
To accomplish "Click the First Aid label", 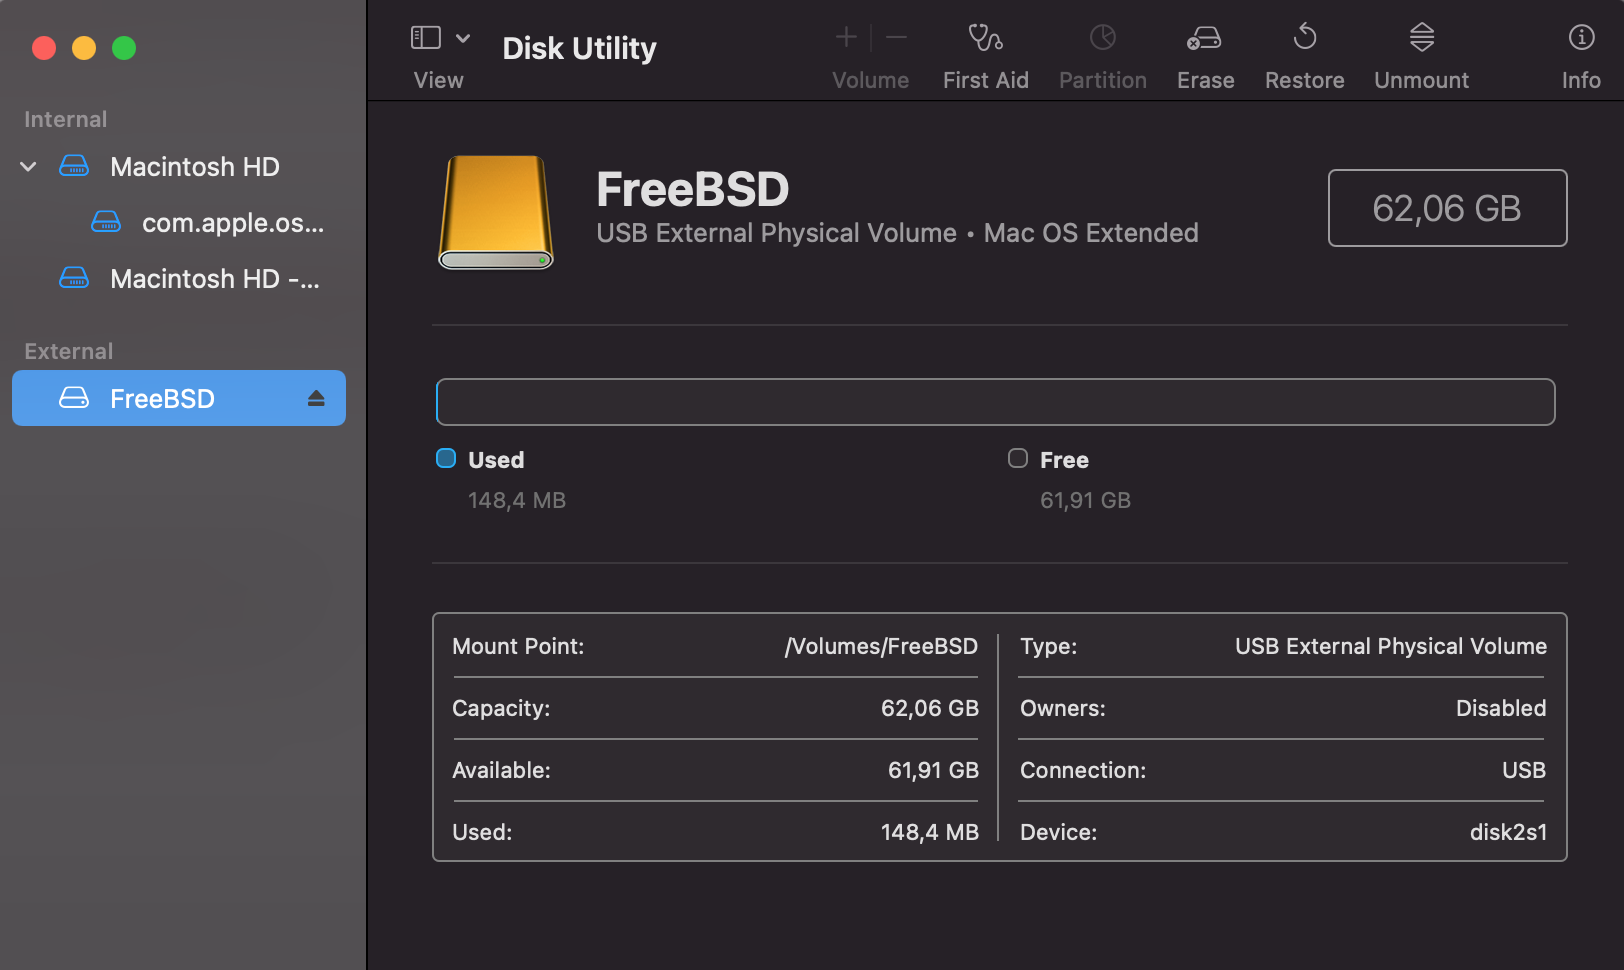I will (x=986, y=81).
